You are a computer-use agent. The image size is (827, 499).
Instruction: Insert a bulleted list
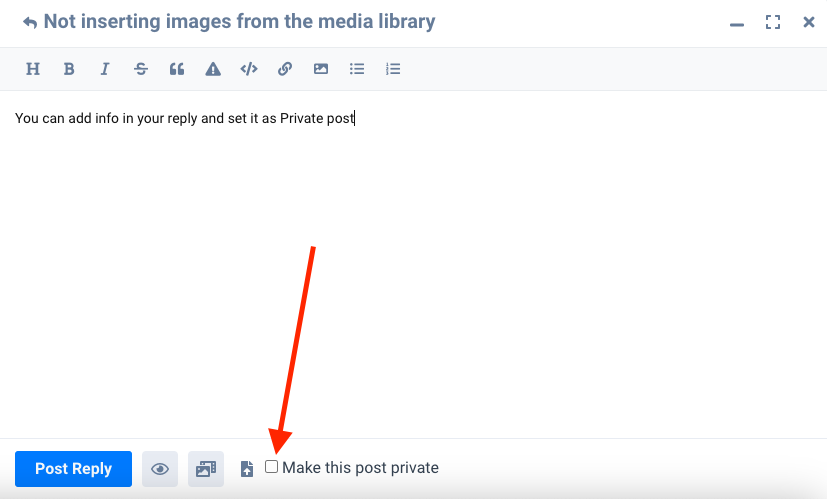click(357, 69)
